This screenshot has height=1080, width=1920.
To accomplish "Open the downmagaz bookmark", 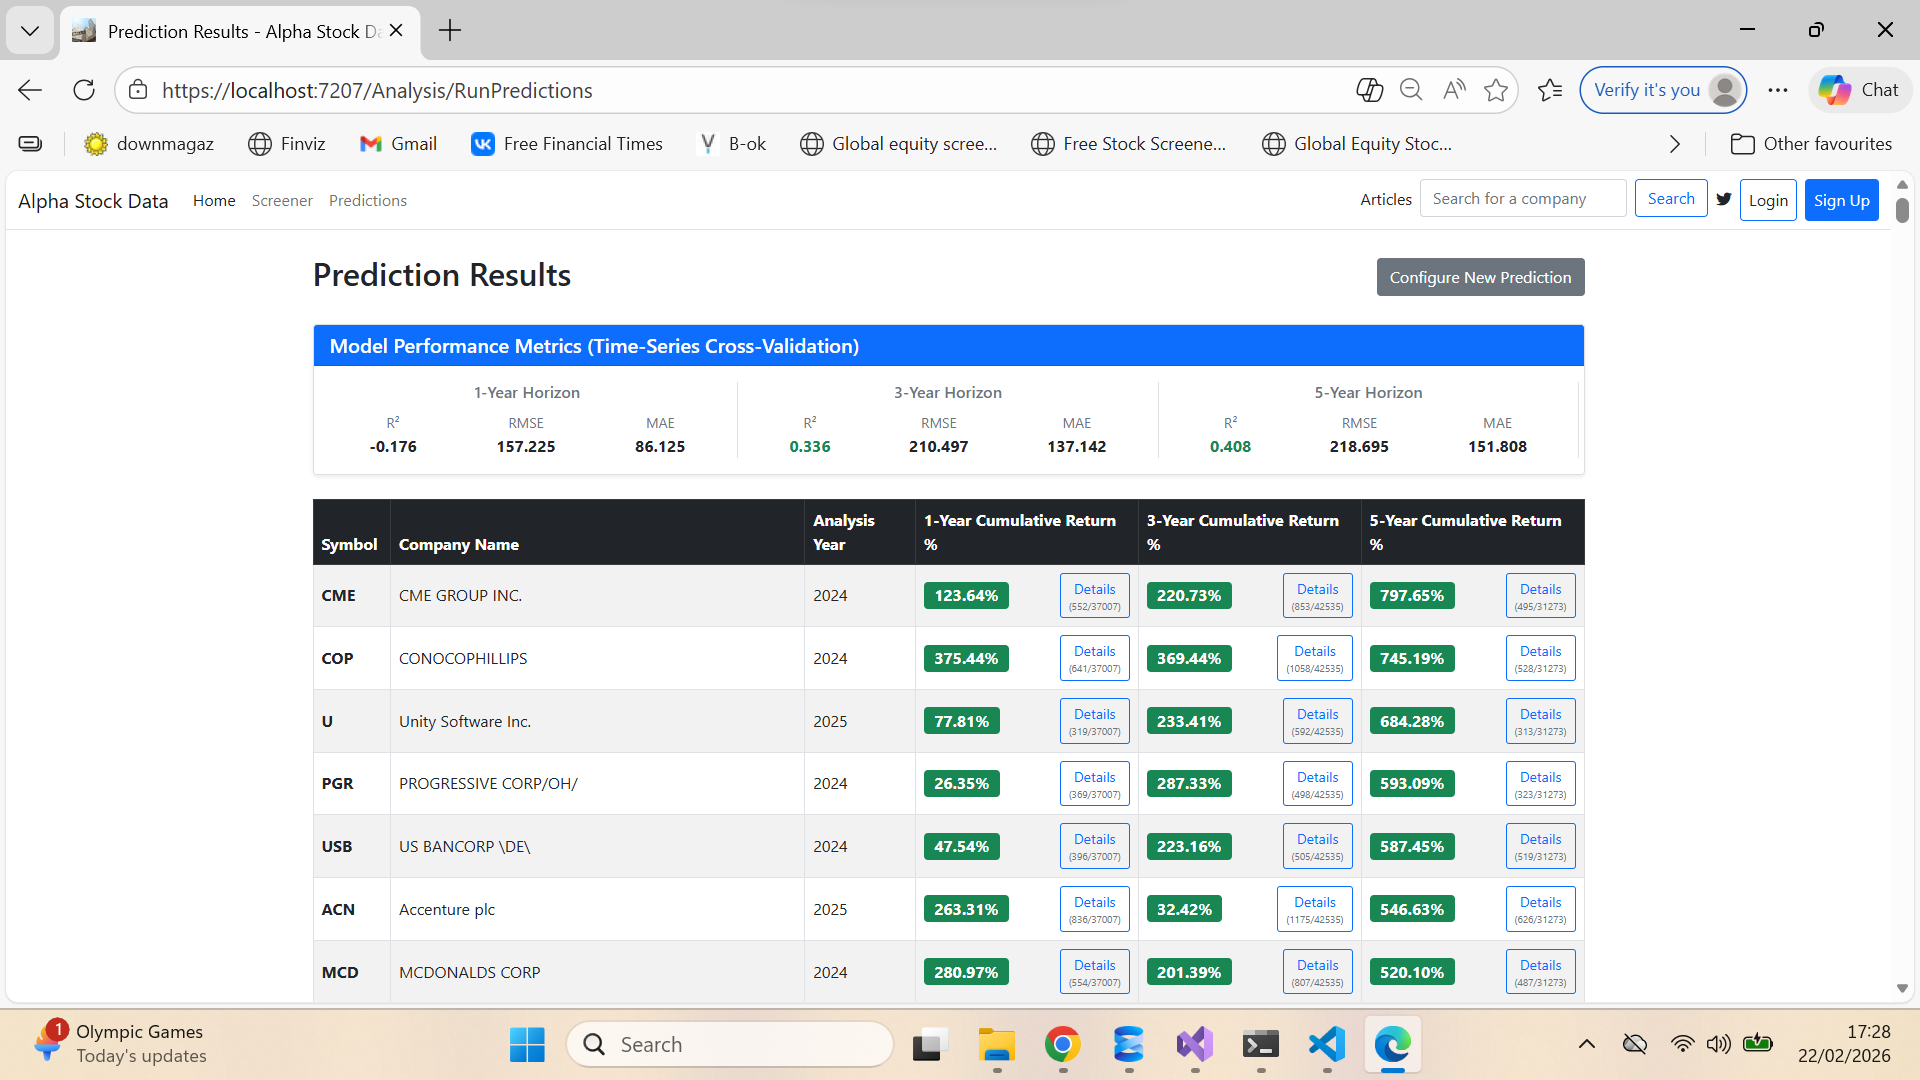I will pos(149,144).
